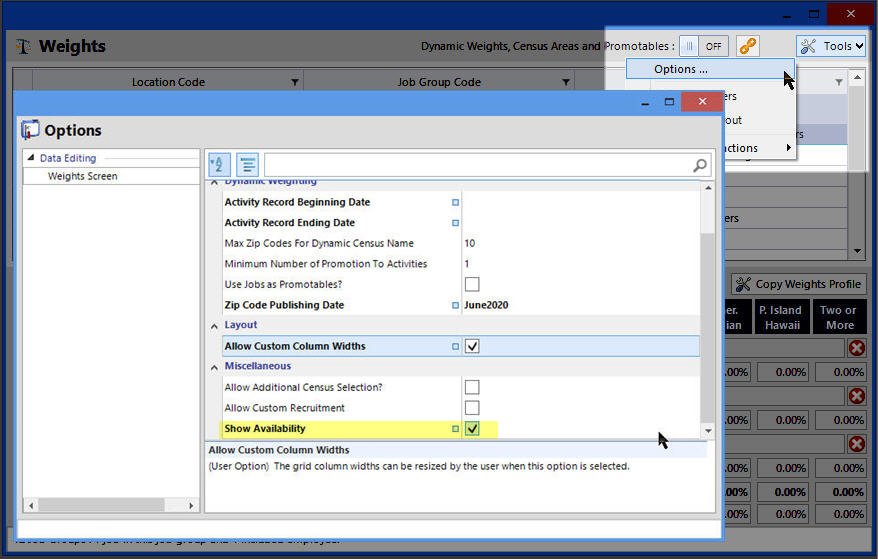
Task: Select Activity Record Beginning Date row label
Action: tap(297, 202)
